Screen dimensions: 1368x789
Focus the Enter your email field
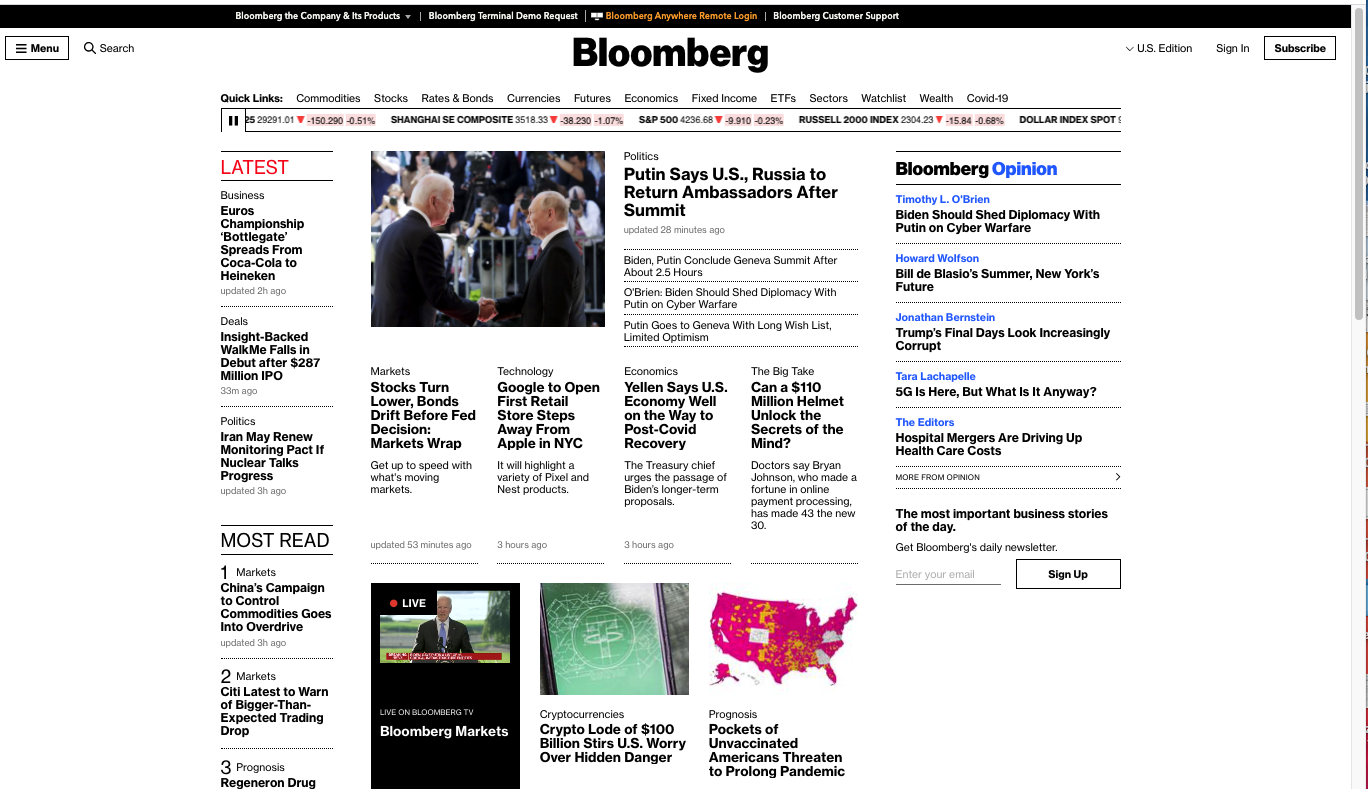point(947,574)
